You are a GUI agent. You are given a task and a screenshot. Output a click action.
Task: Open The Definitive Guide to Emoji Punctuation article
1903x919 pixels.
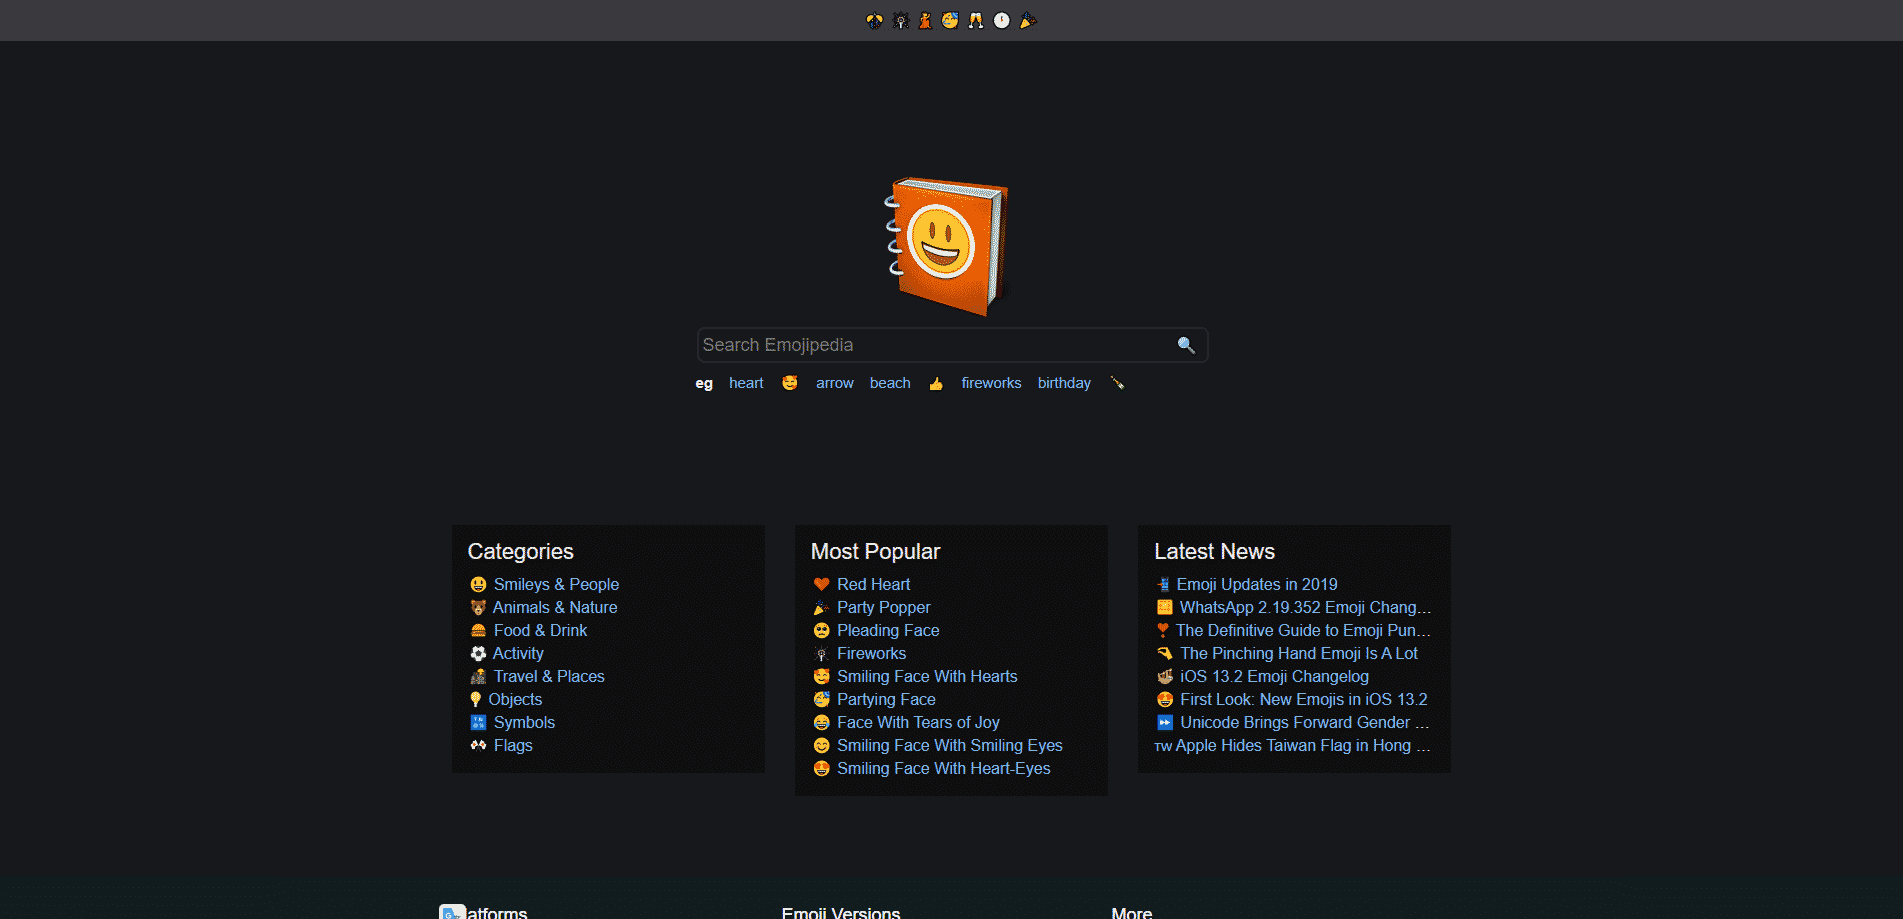point(1303,630)
